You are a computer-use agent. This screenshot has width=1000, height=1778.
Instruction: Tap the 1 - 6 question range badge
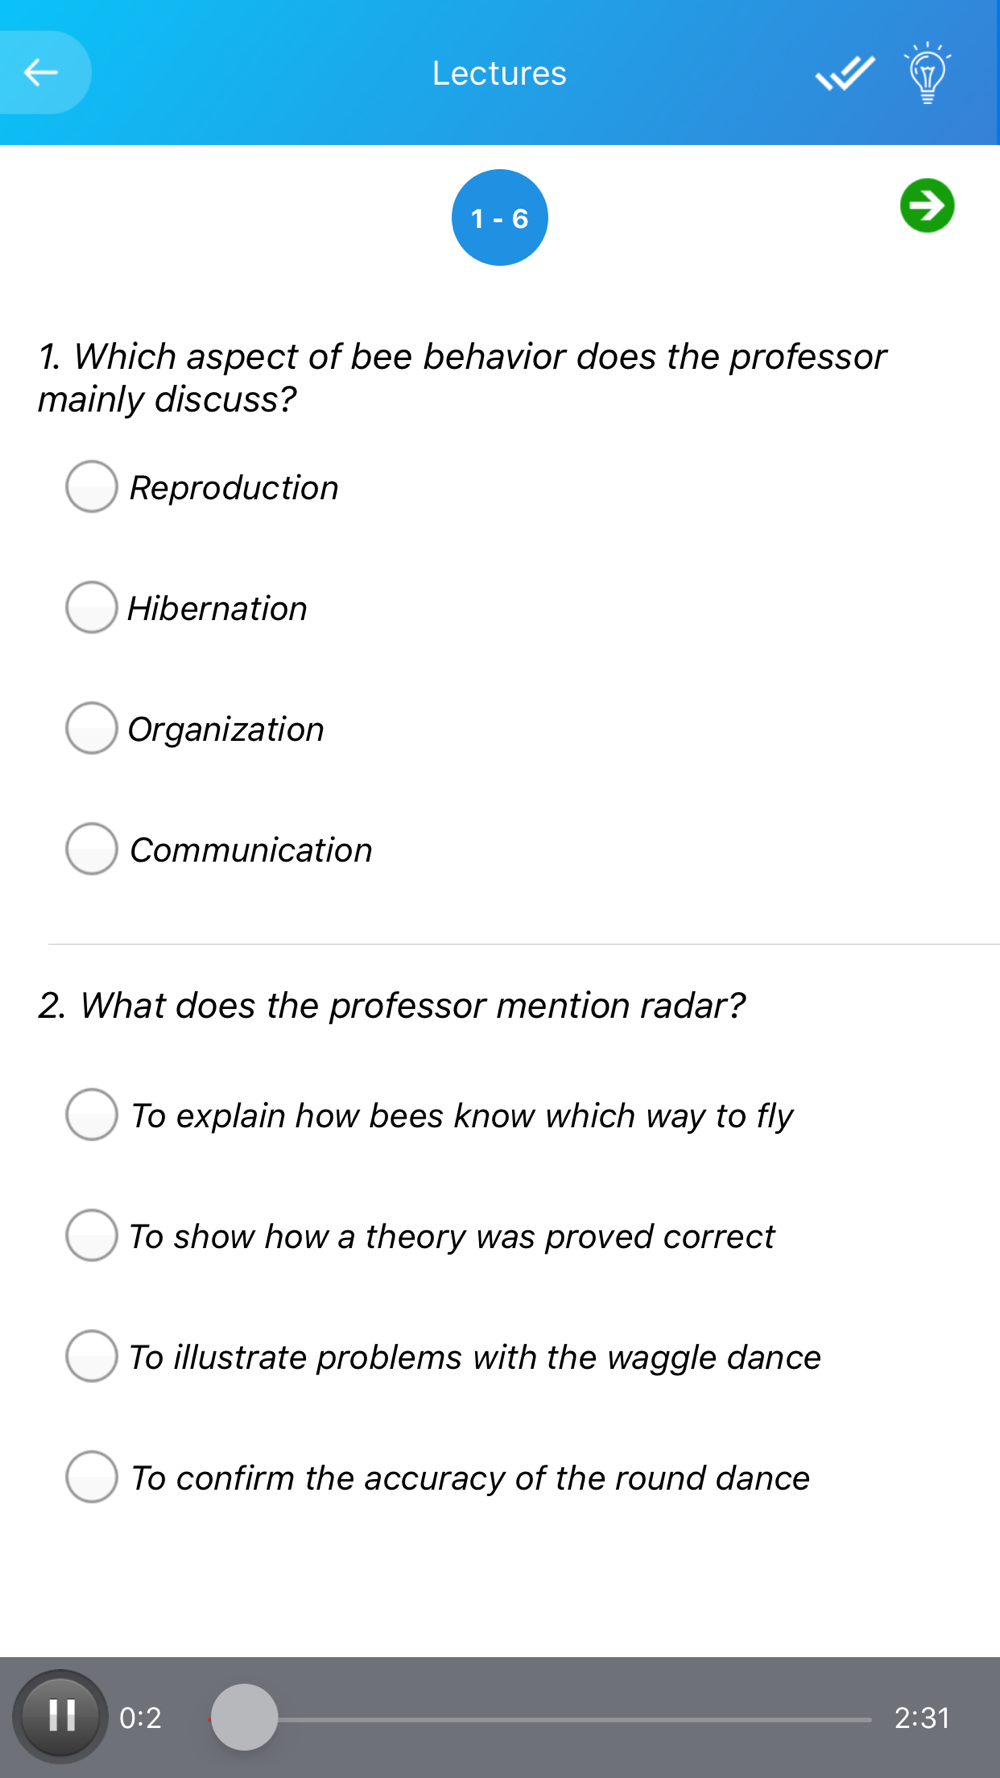(500, 218)
